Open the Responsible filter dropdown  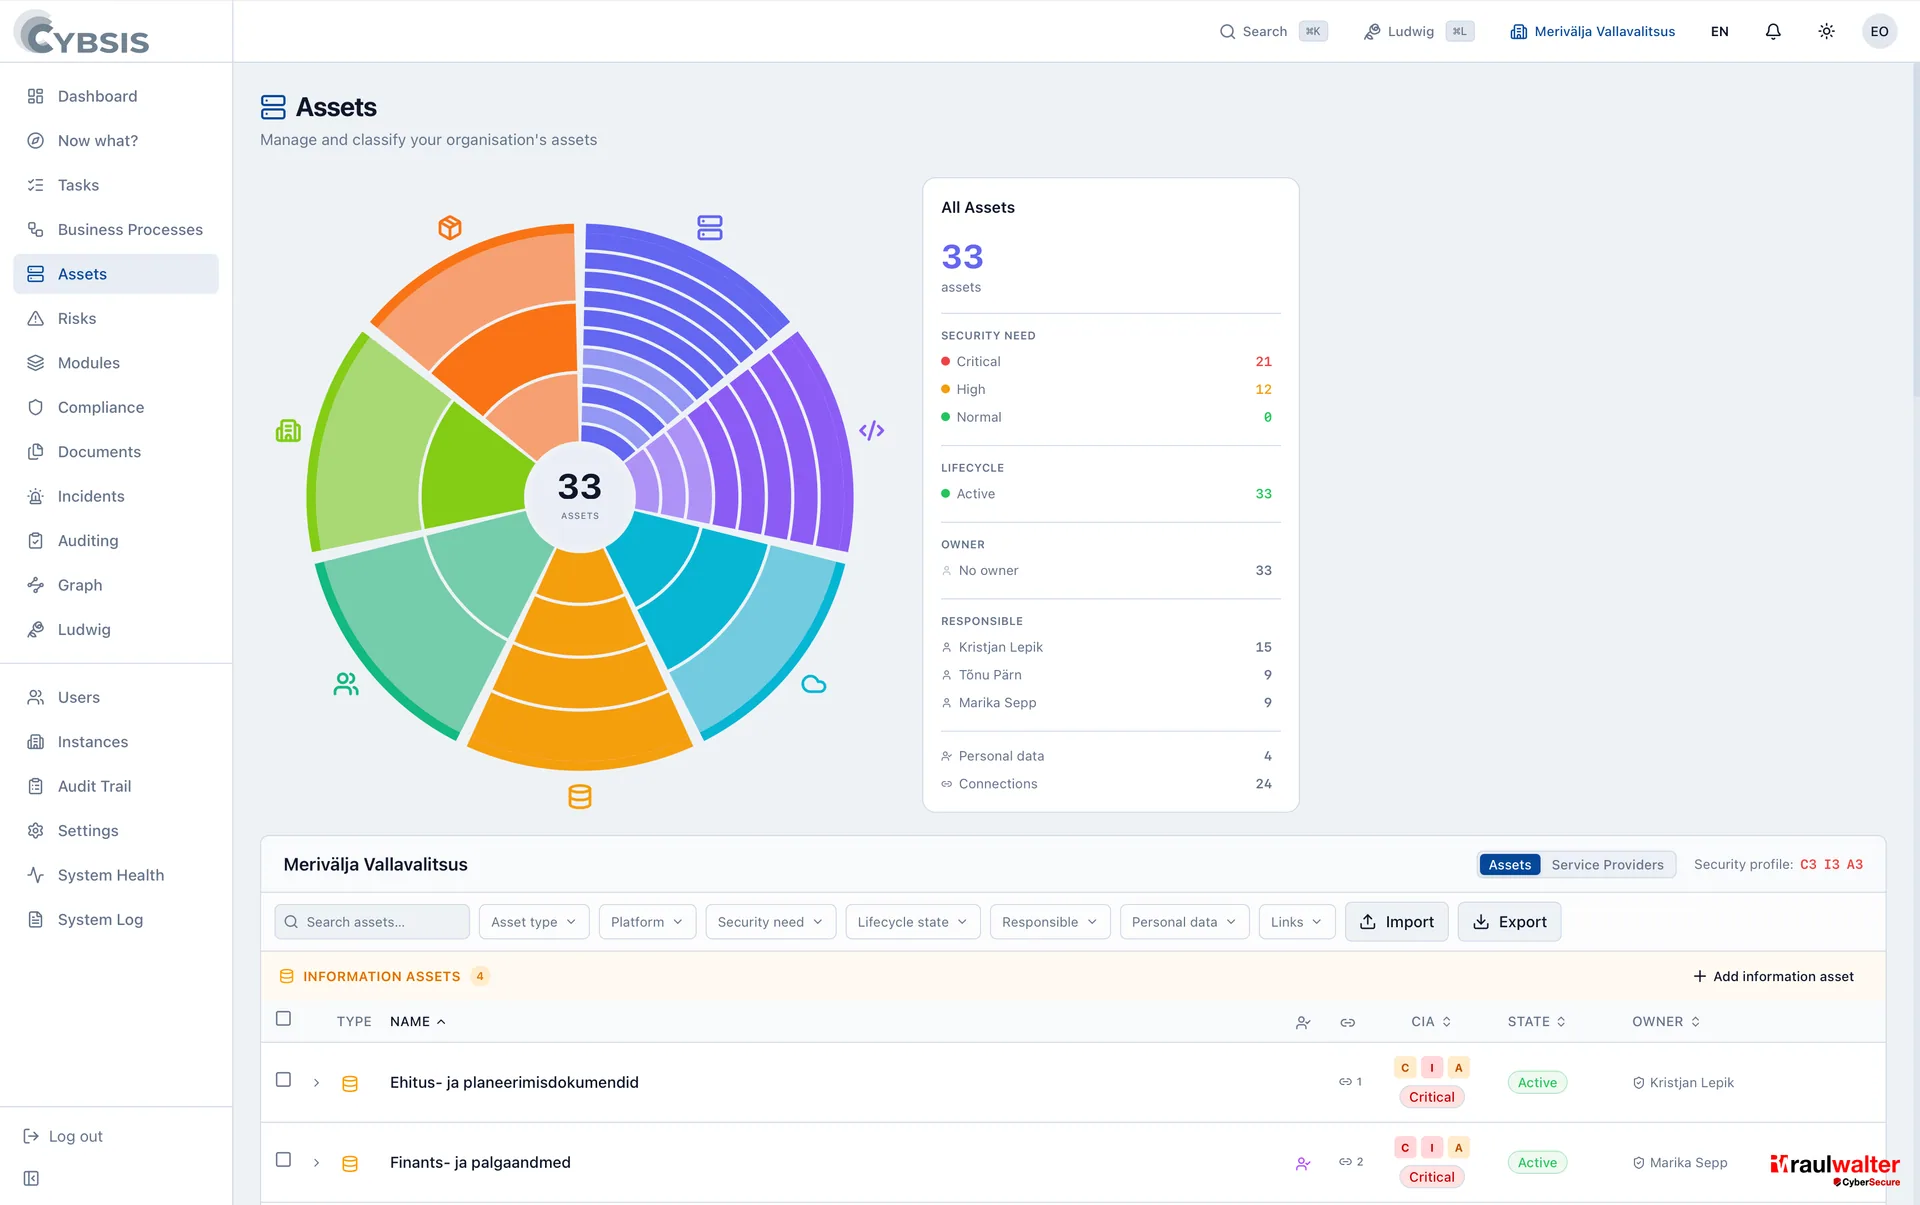1050,922
